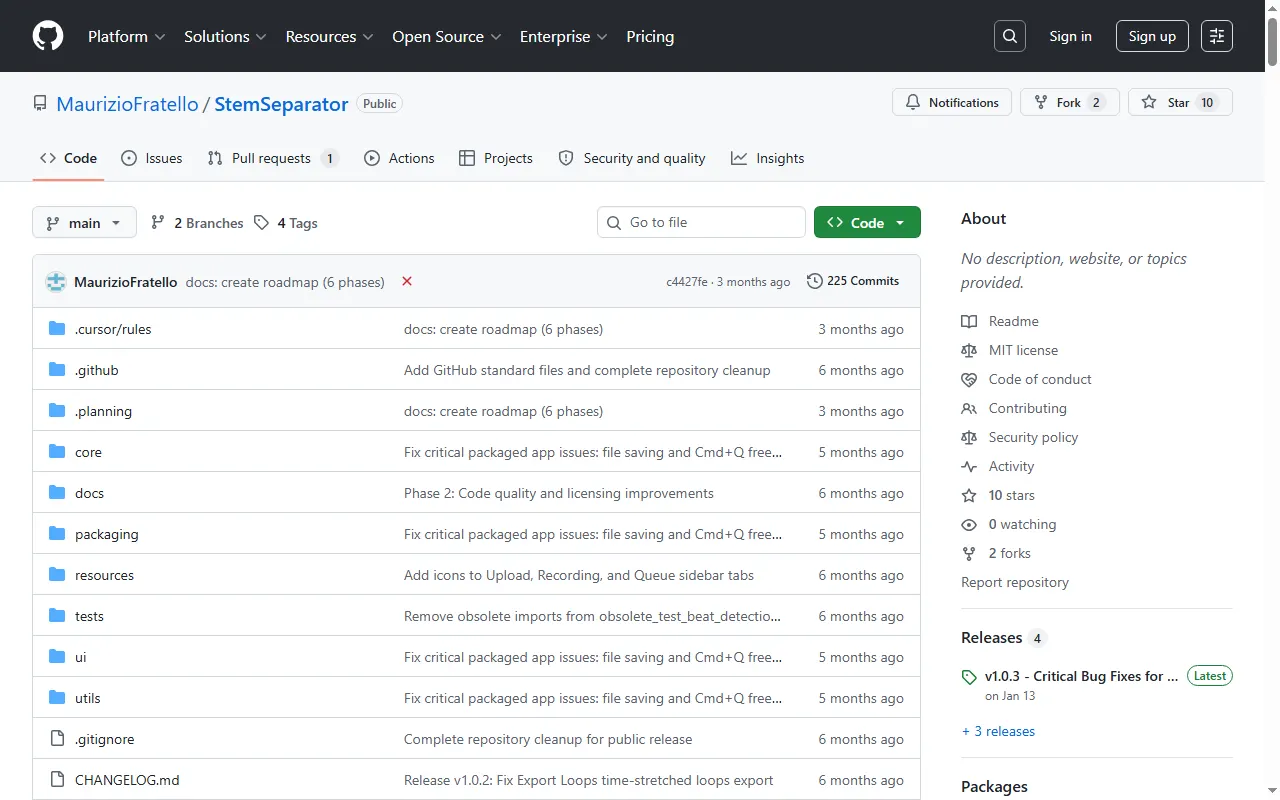Open commit hash c4427fe

pyautogui.click(x=687, y=282)
